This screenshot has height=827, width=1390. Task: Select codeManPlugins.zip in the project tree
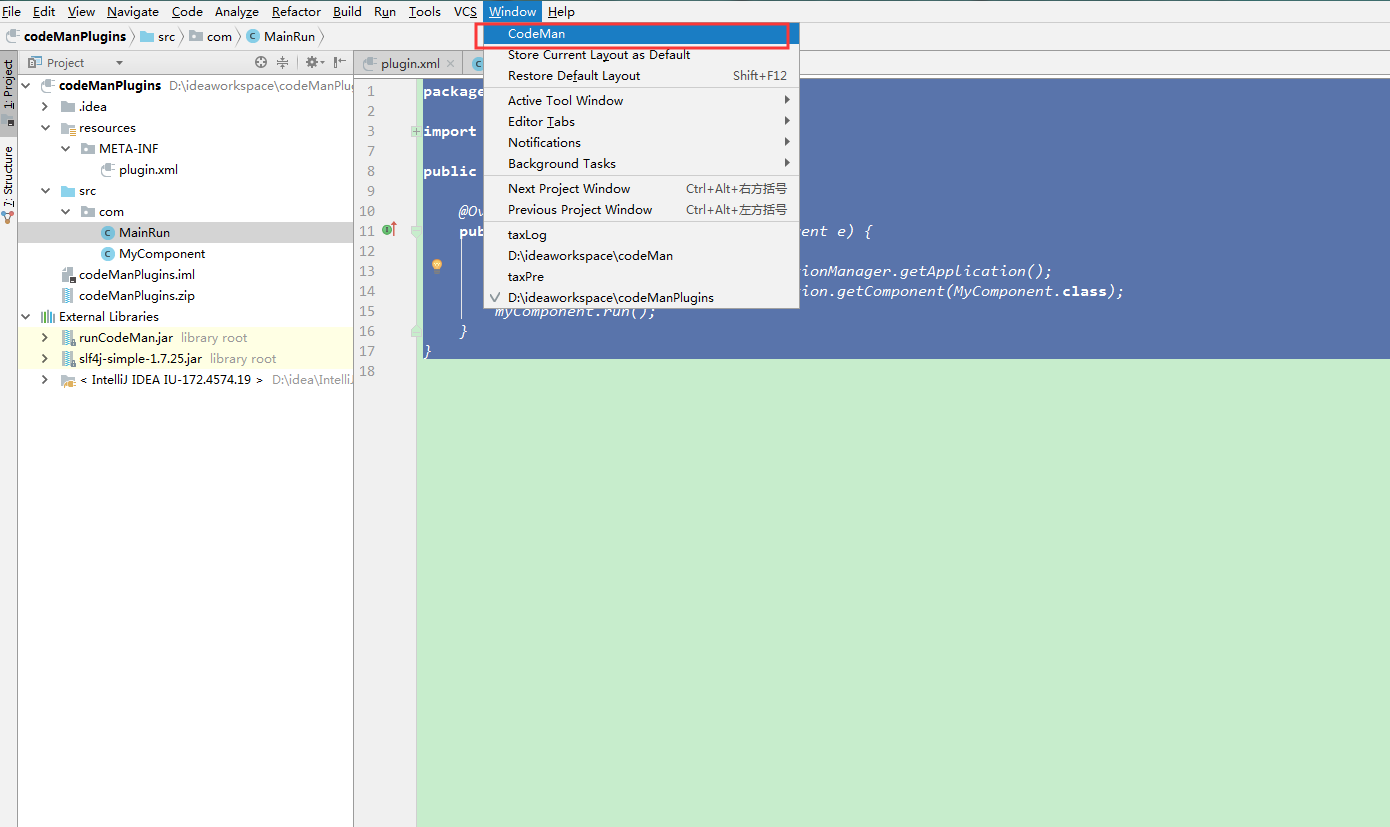[x=135, y=296]
